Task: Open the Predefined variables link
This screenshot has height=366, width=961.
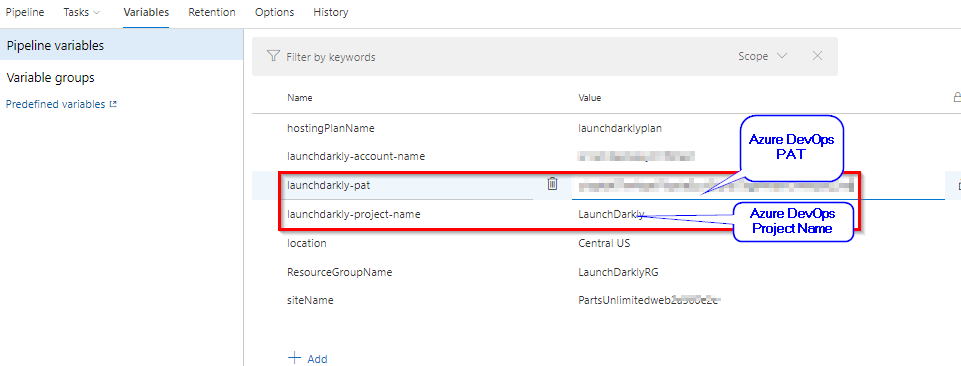Action: point(55,104)
